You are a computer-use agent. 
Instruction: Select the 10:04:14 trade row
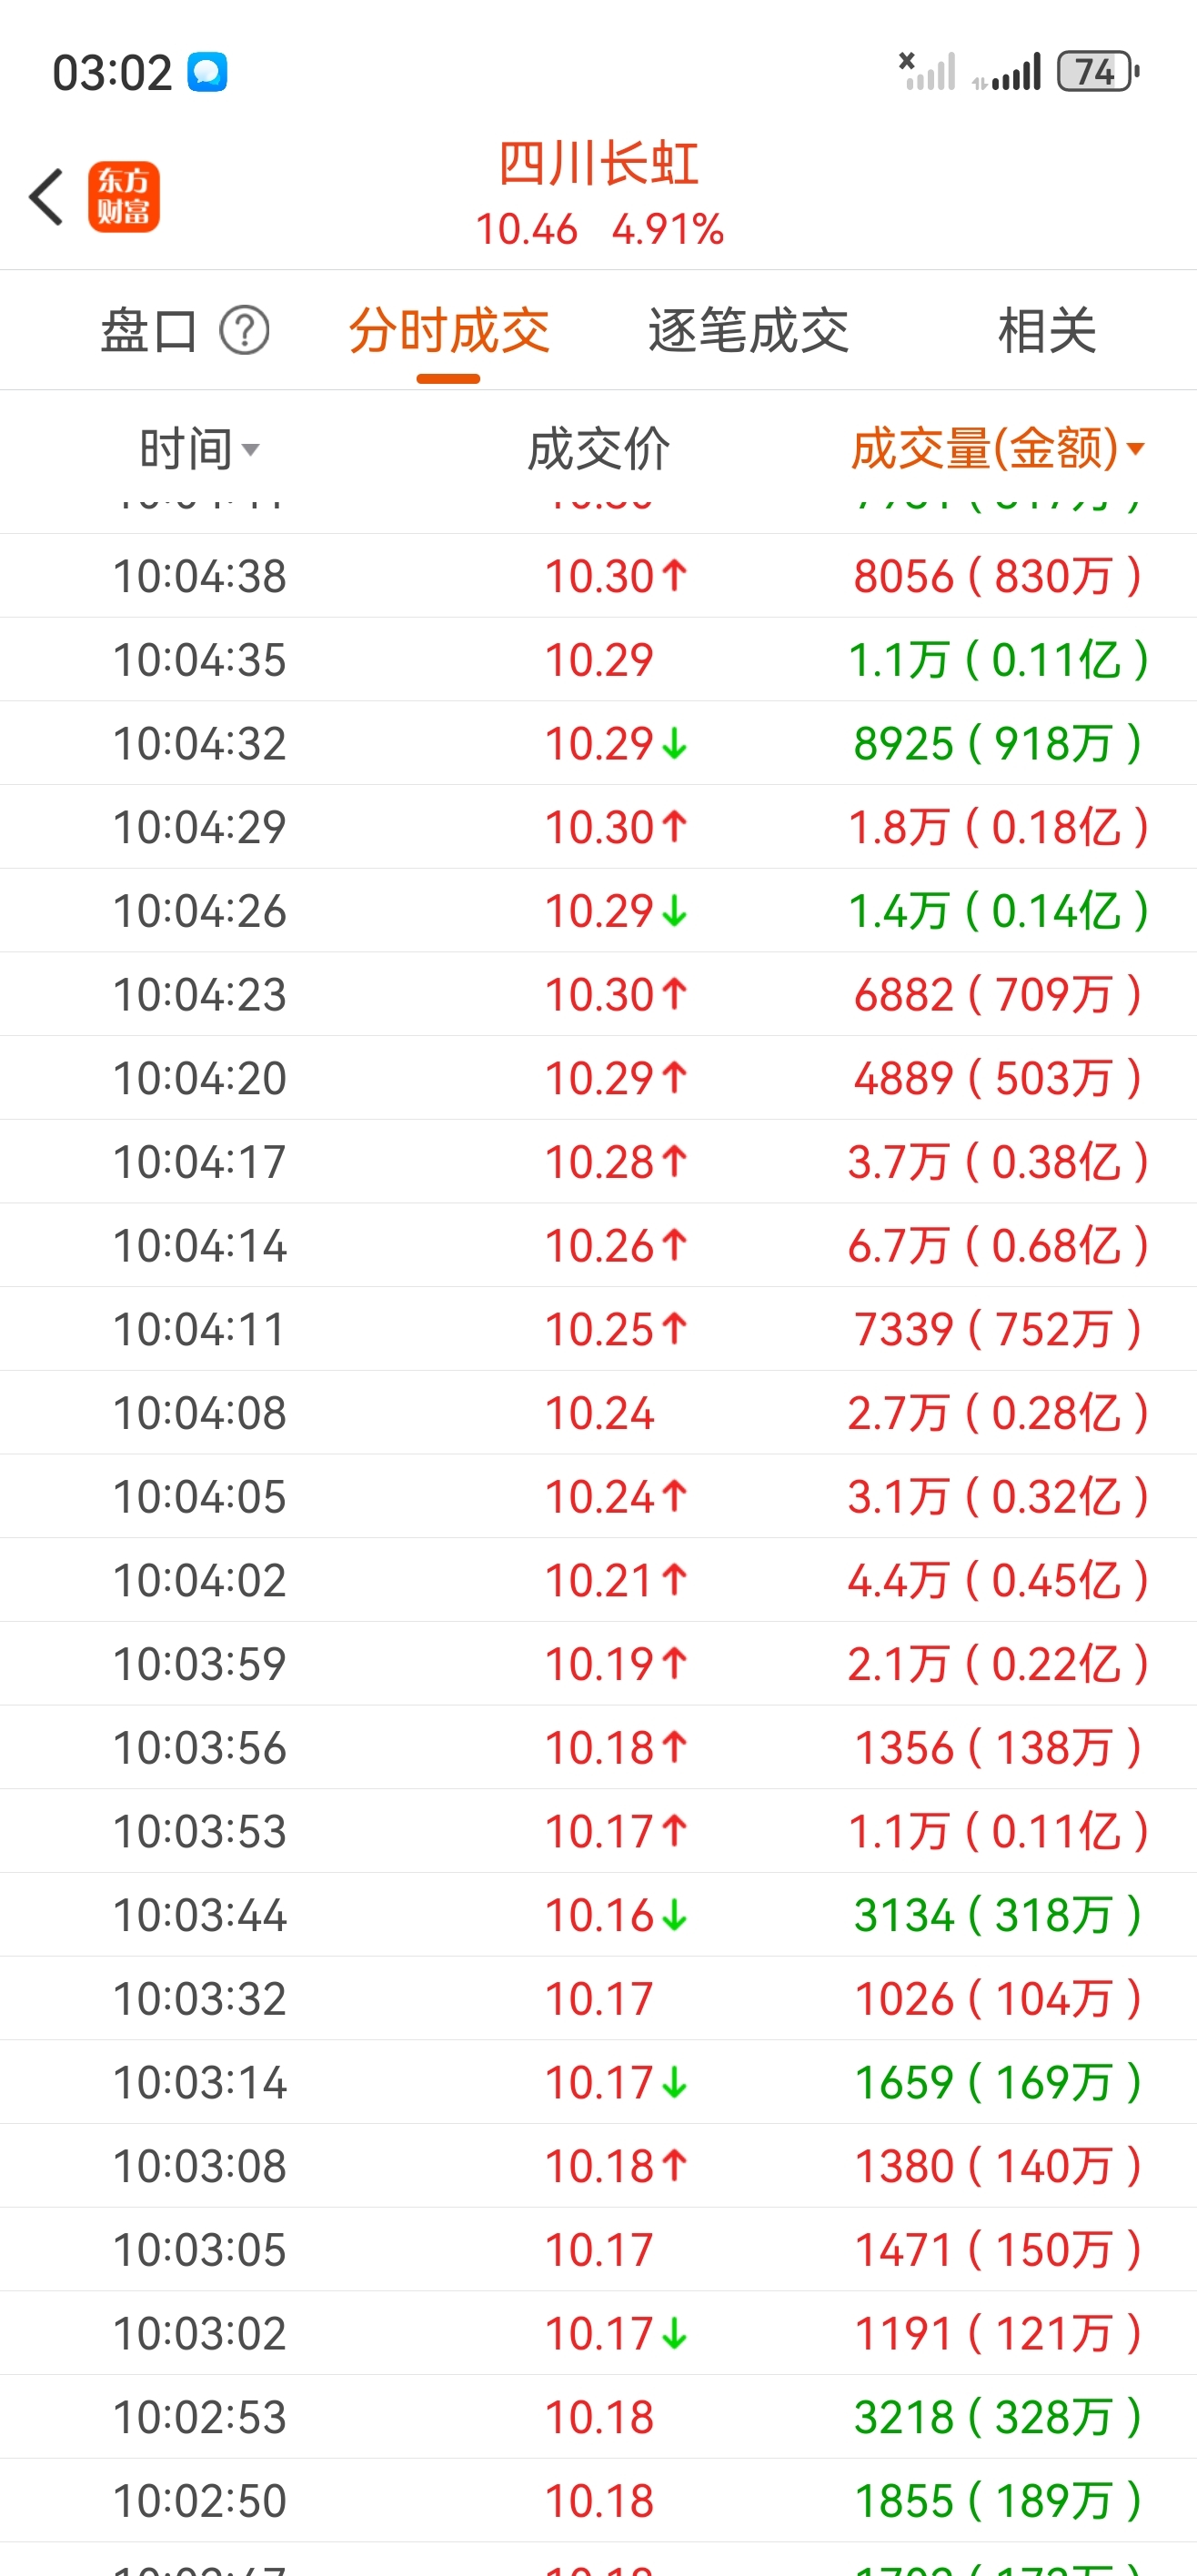click(x=598, y=1245)
